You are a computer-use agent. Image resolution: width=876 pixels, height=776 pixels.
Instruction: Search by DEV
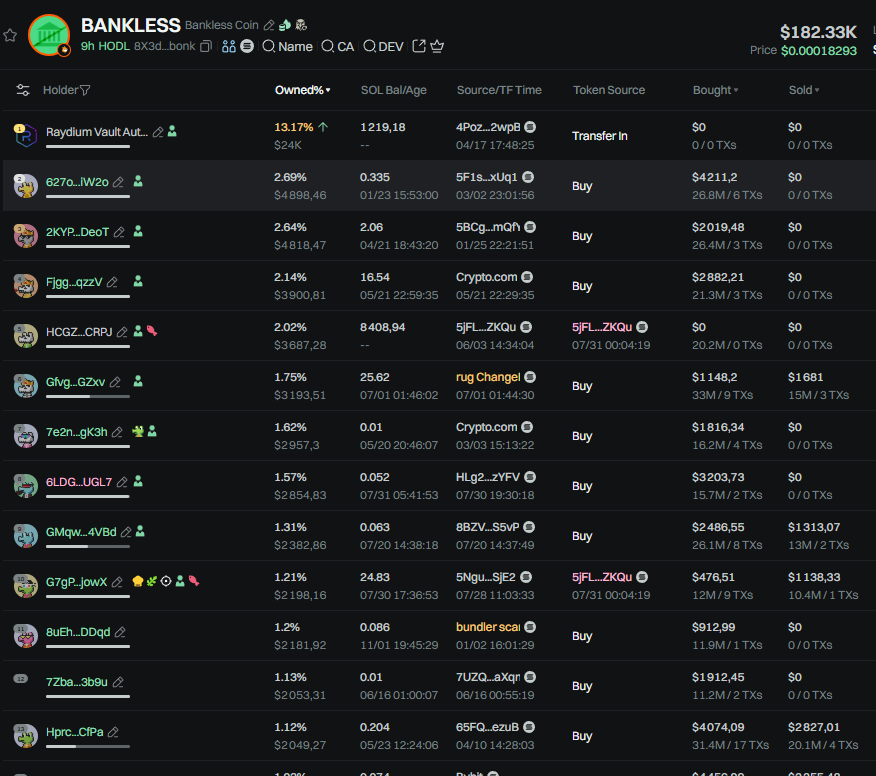pyautogui.click(x=383, y=46)
